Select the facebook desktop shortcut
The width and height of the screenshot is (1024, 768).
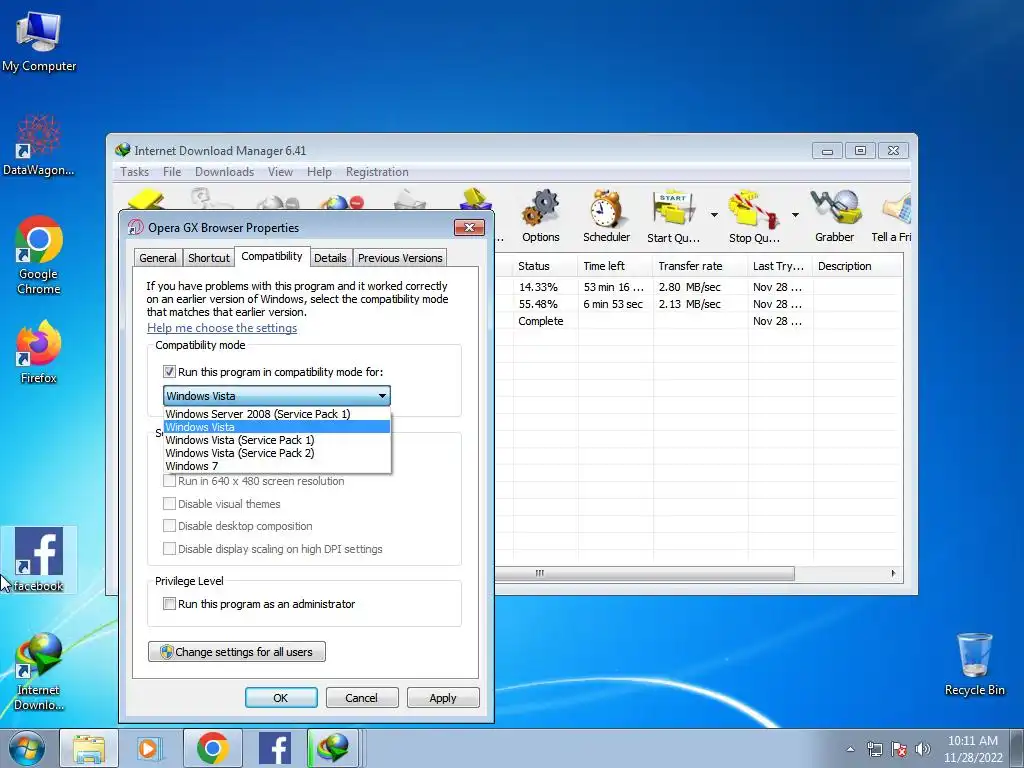pyautogui.click(x=39, y=560)
